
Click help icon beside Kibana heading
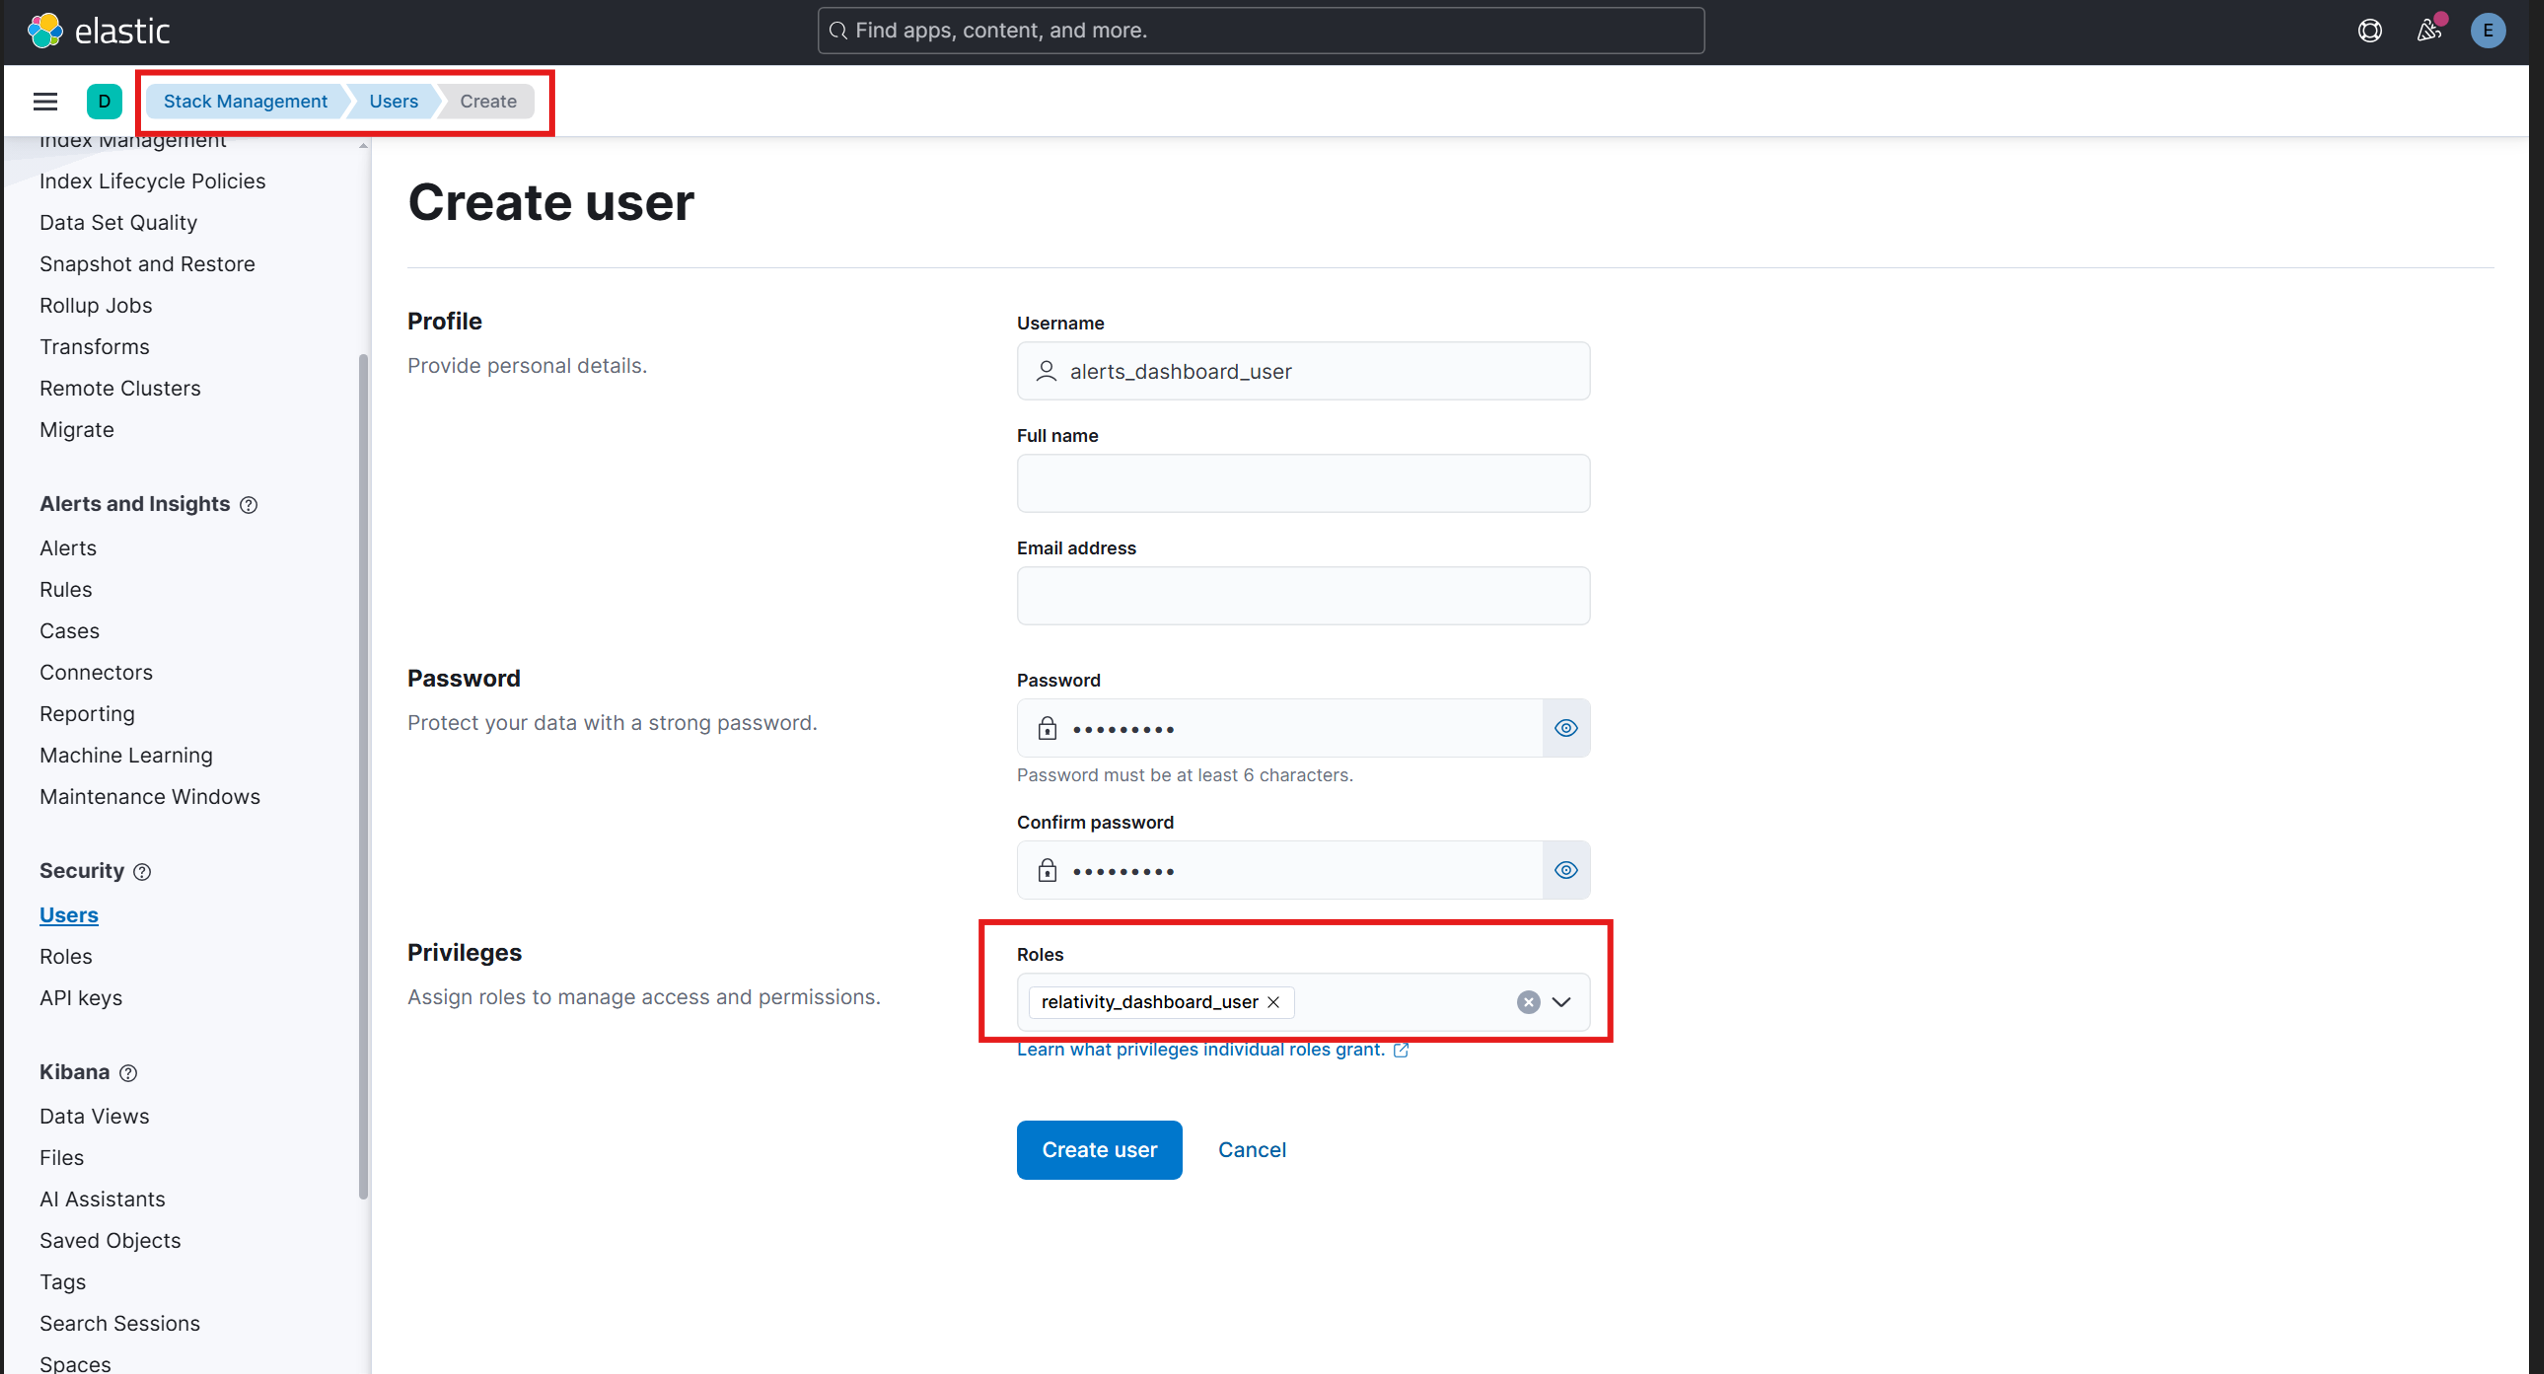point(128,1073)
